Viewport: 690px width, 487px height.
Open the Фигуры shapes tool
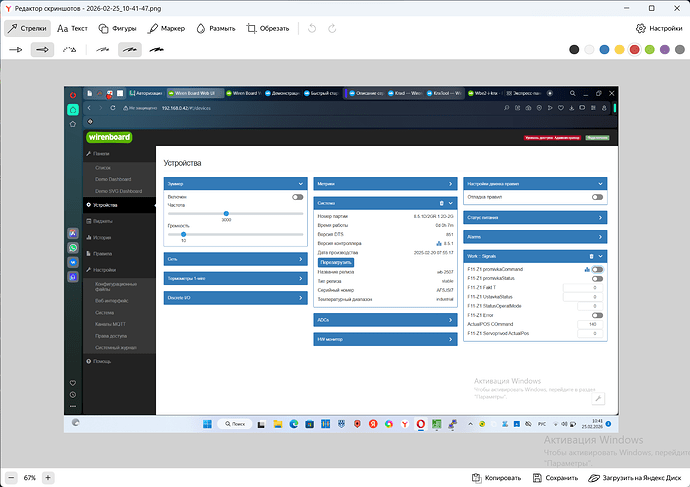point(117,29)
